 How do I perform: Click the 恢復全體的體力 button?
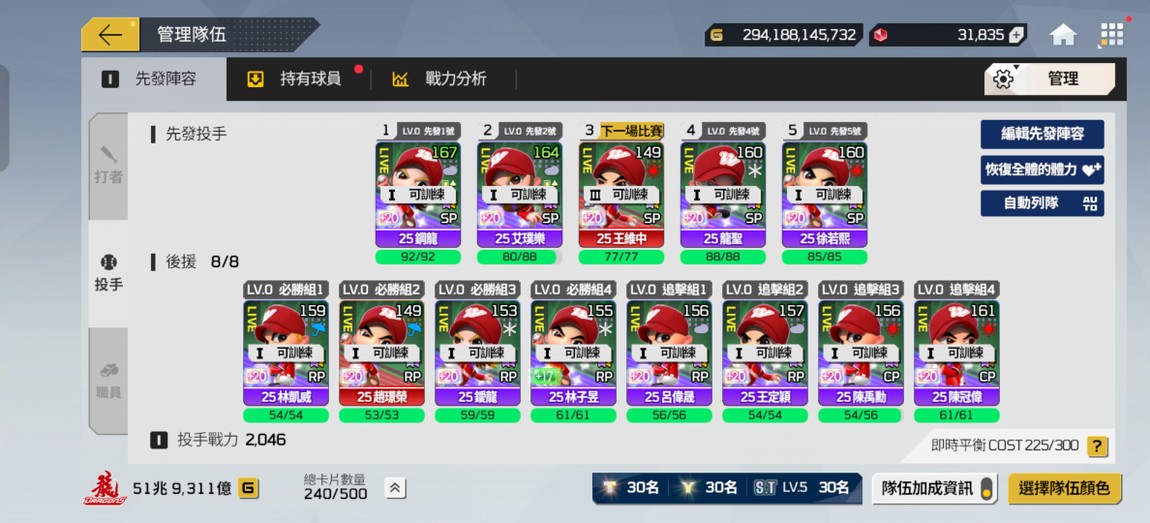click(1042, 169)
